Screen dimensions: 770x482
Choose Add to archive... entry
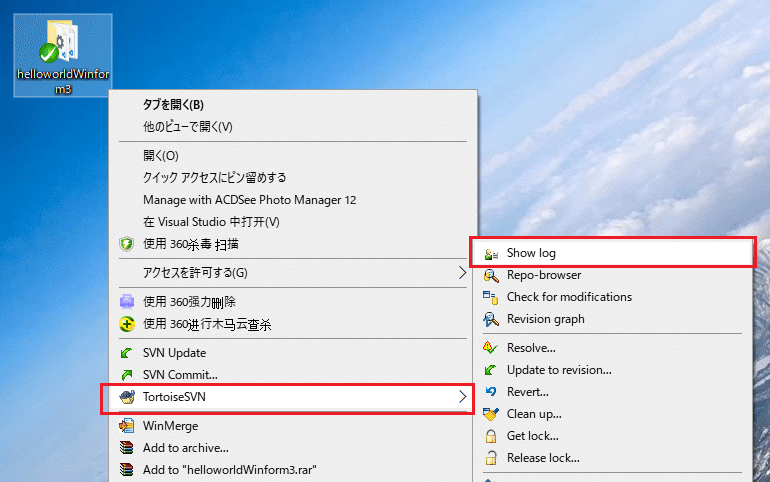pyautogui.click(x=186, y=448)
